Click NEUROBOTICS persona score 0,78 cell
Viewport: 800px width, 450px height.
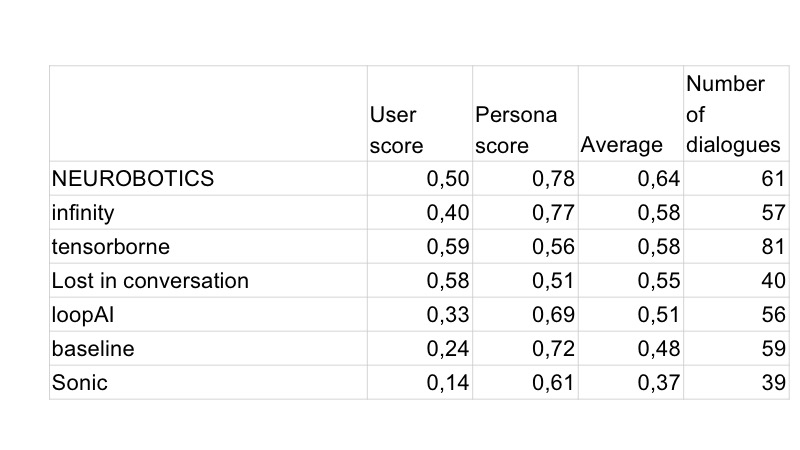[553, 178]
